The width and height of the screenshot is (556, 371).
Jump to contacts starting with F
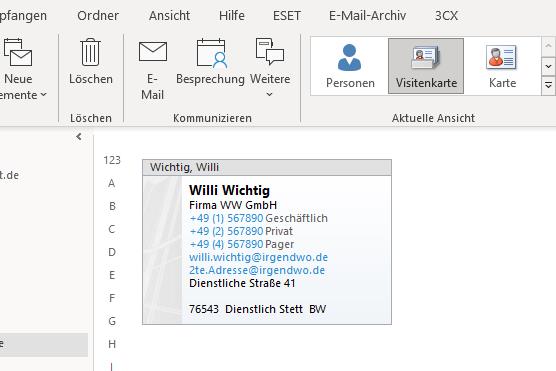pos(112,298)
